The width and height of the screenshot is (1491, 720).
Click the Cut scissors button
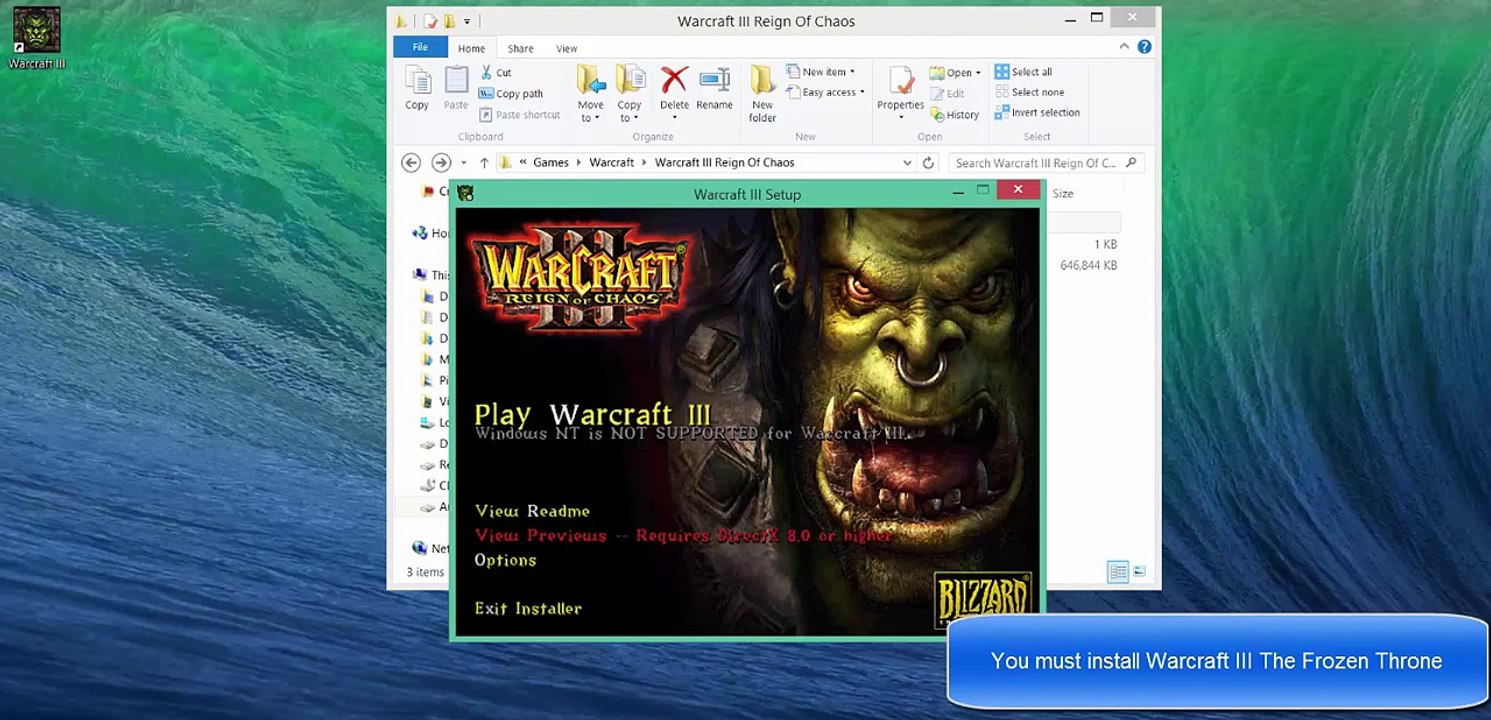pyautogui.click(x=496, y=72)
